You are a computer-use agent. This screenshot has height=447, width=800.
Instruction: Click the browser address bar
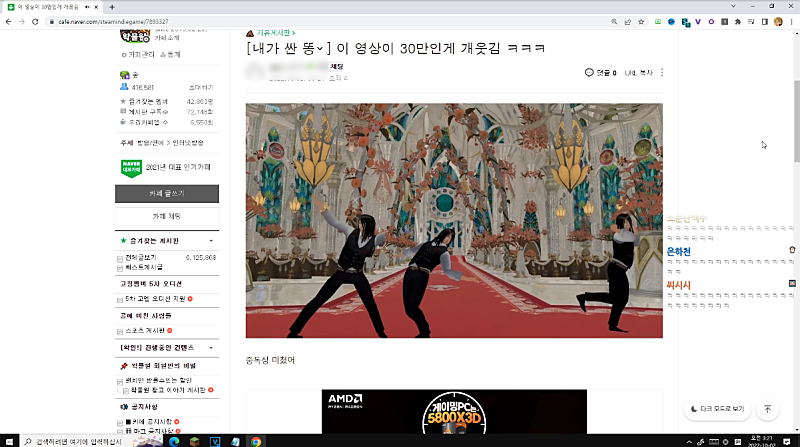click(300, 21)
